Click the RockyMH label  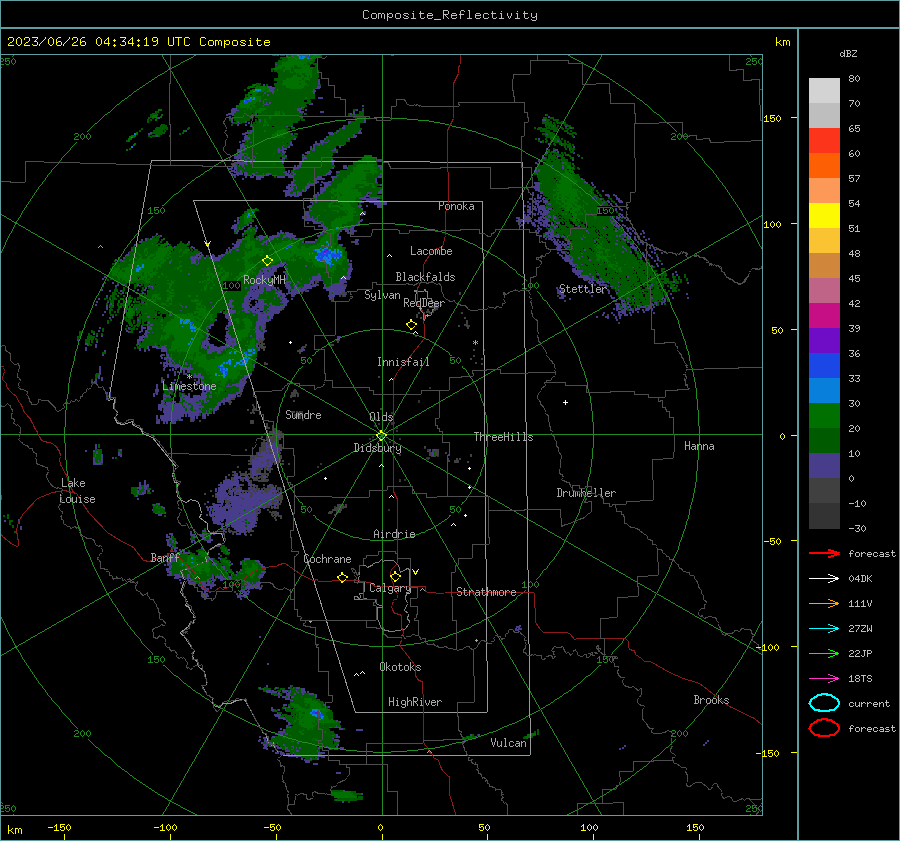[x=264, y=280]
